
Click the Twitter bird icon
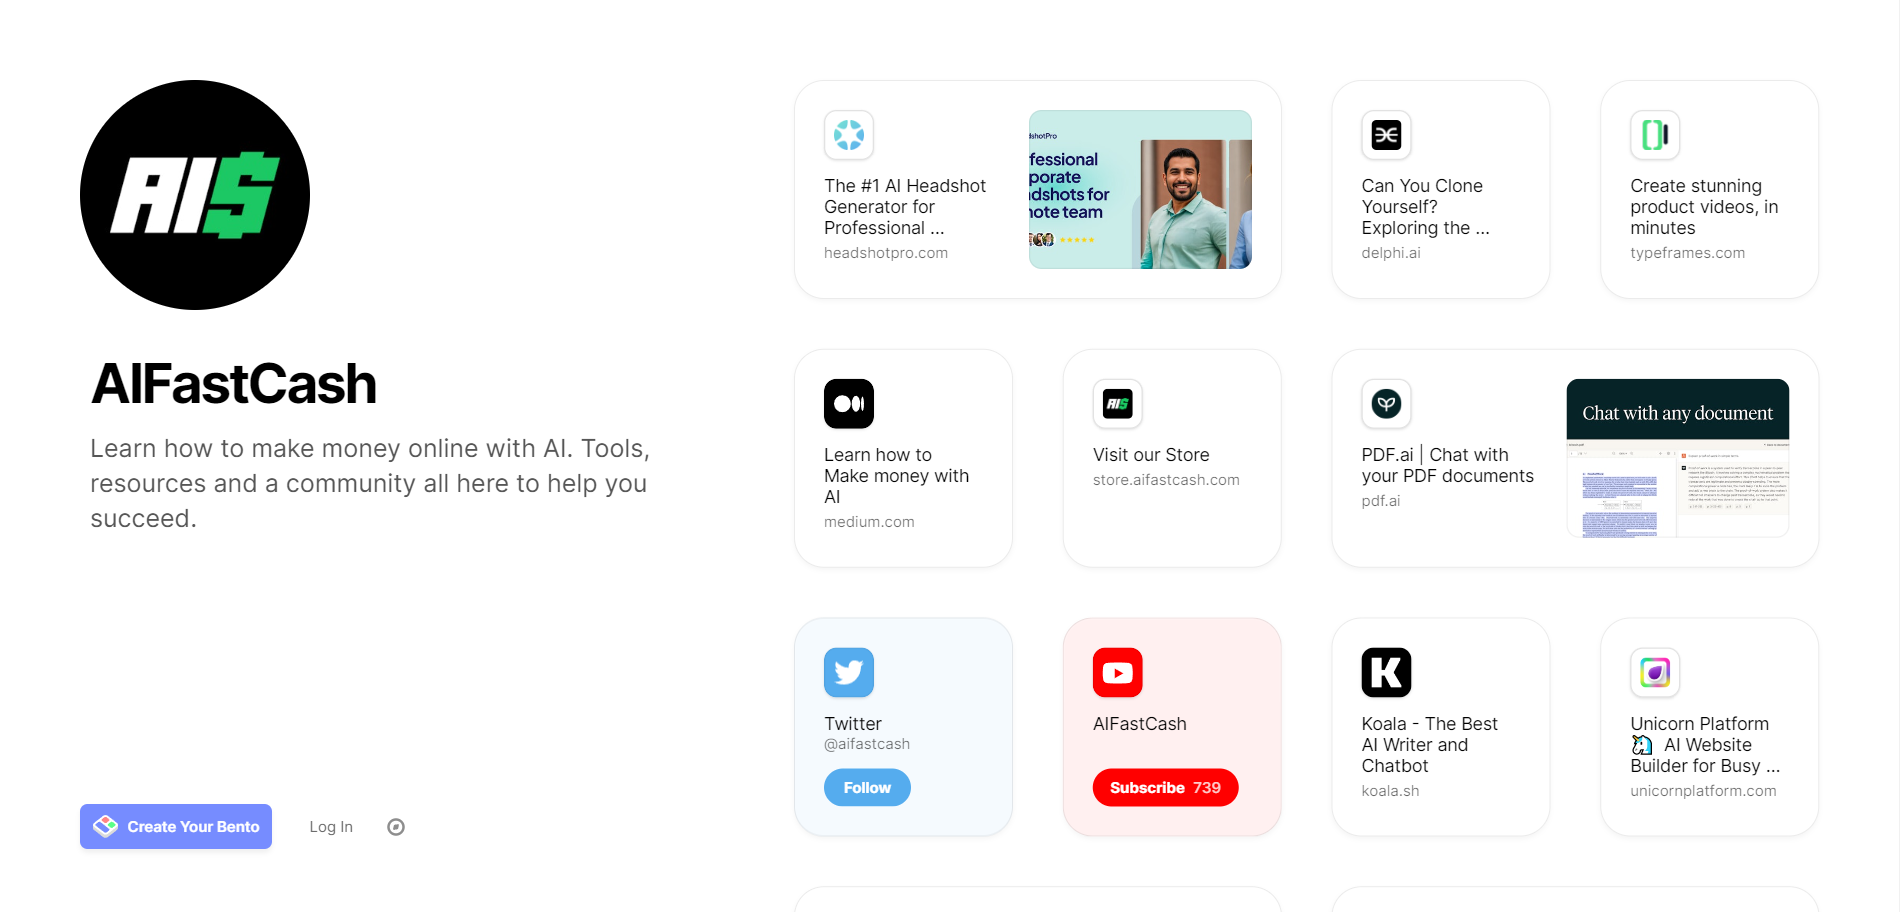tap(849, 673)
